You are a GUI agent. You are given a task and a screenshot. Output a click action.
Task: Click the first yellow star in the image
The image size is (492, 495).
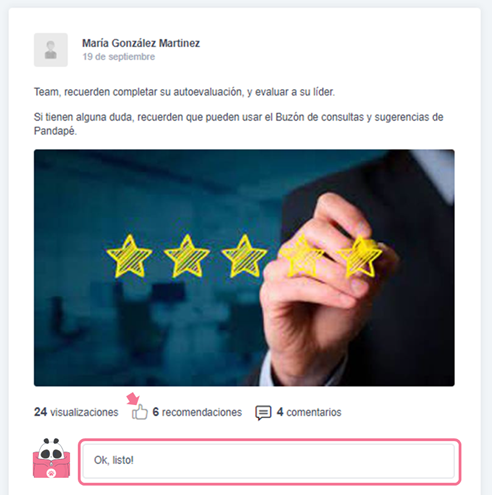click(129, 256)
